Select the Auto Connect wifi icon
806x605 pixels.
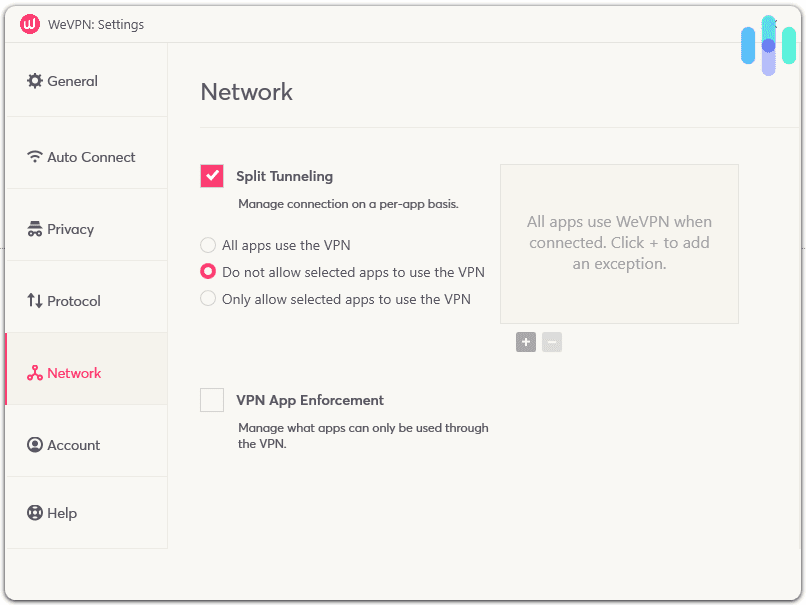coord(33,157)
